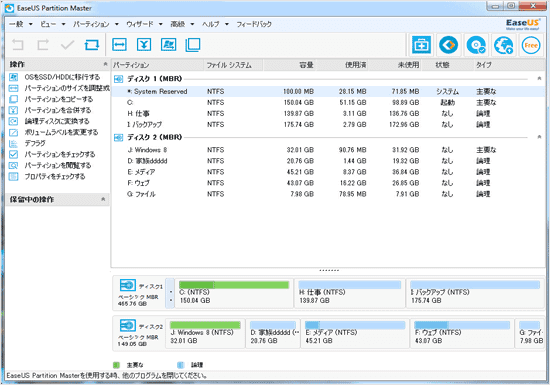Click icon beside パーティションをコピーする

point(13,99)
